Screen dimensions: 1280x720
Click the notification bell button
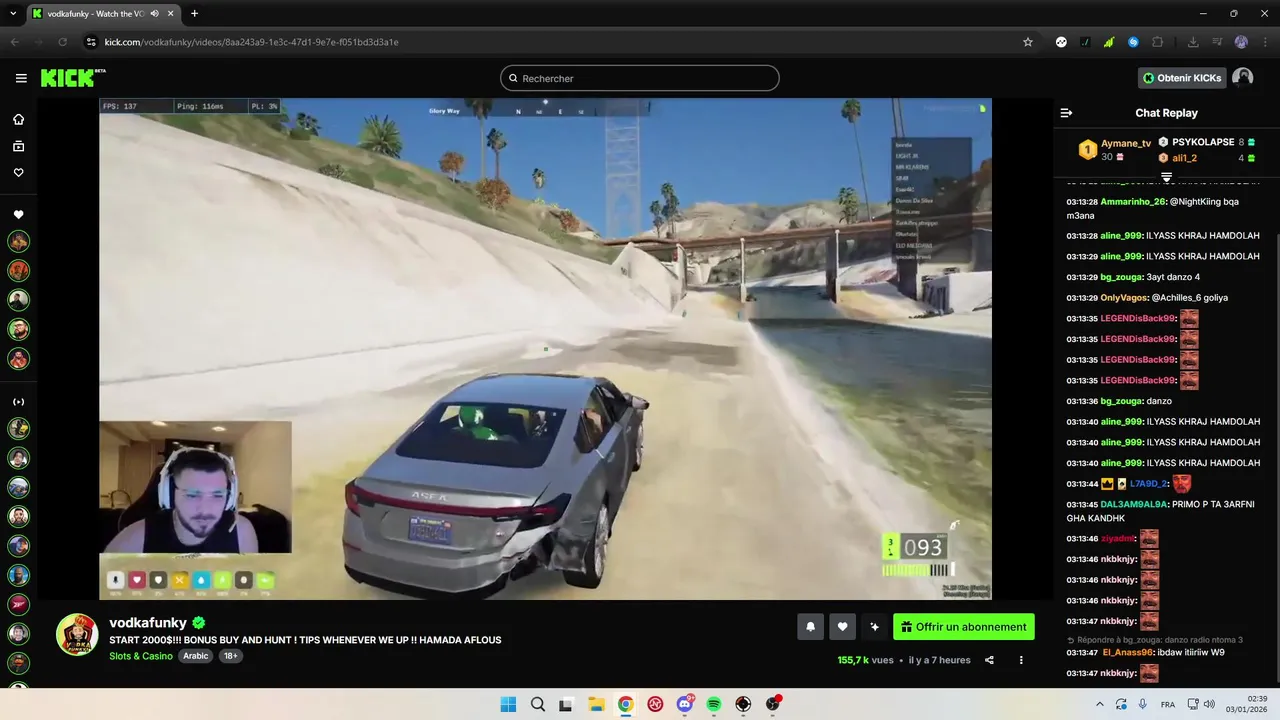point(810,627)
